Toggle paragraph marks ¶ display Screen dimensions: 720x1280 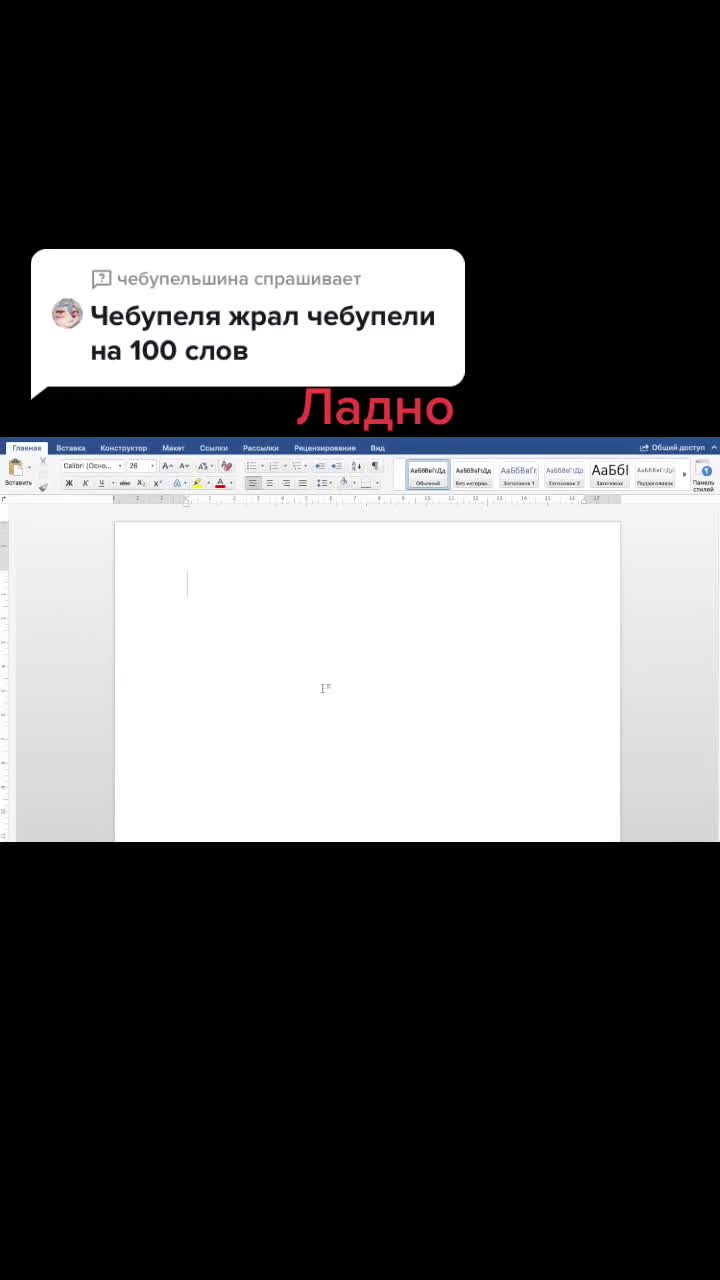pos(376,466)
